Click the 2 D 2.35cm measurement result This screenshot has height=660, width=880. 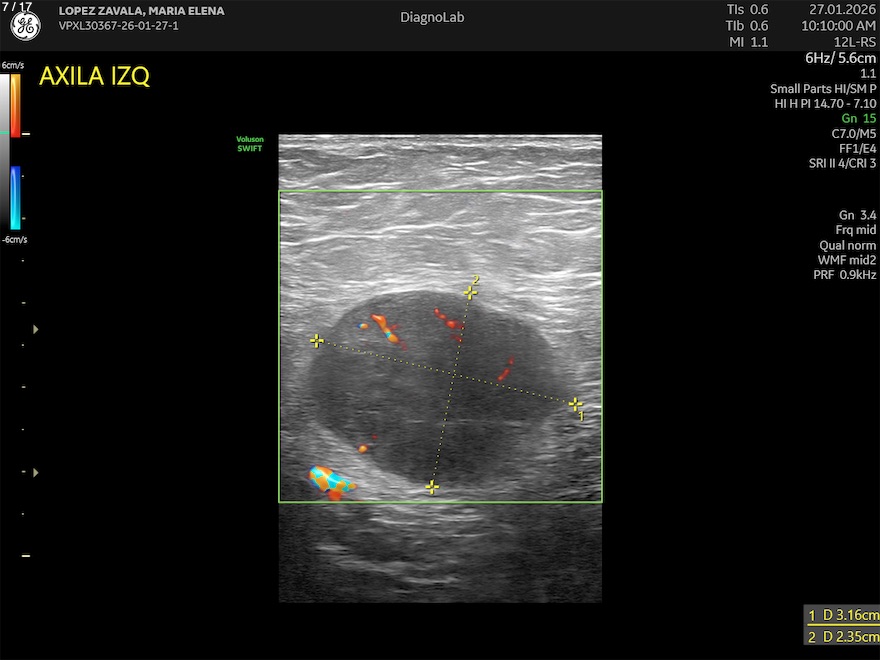point(843,637)
